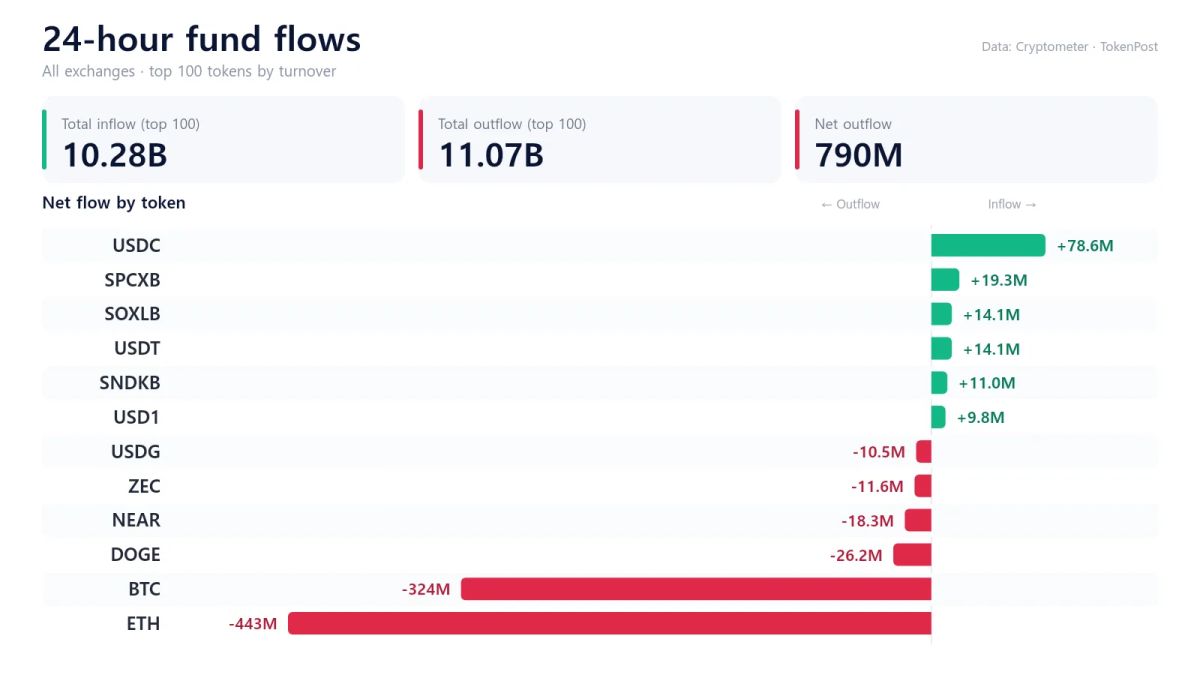The width and height of the screenshot is (1200, 675).
Task: Click the red USDG outflow bar
Action: (x=924, y=452)
